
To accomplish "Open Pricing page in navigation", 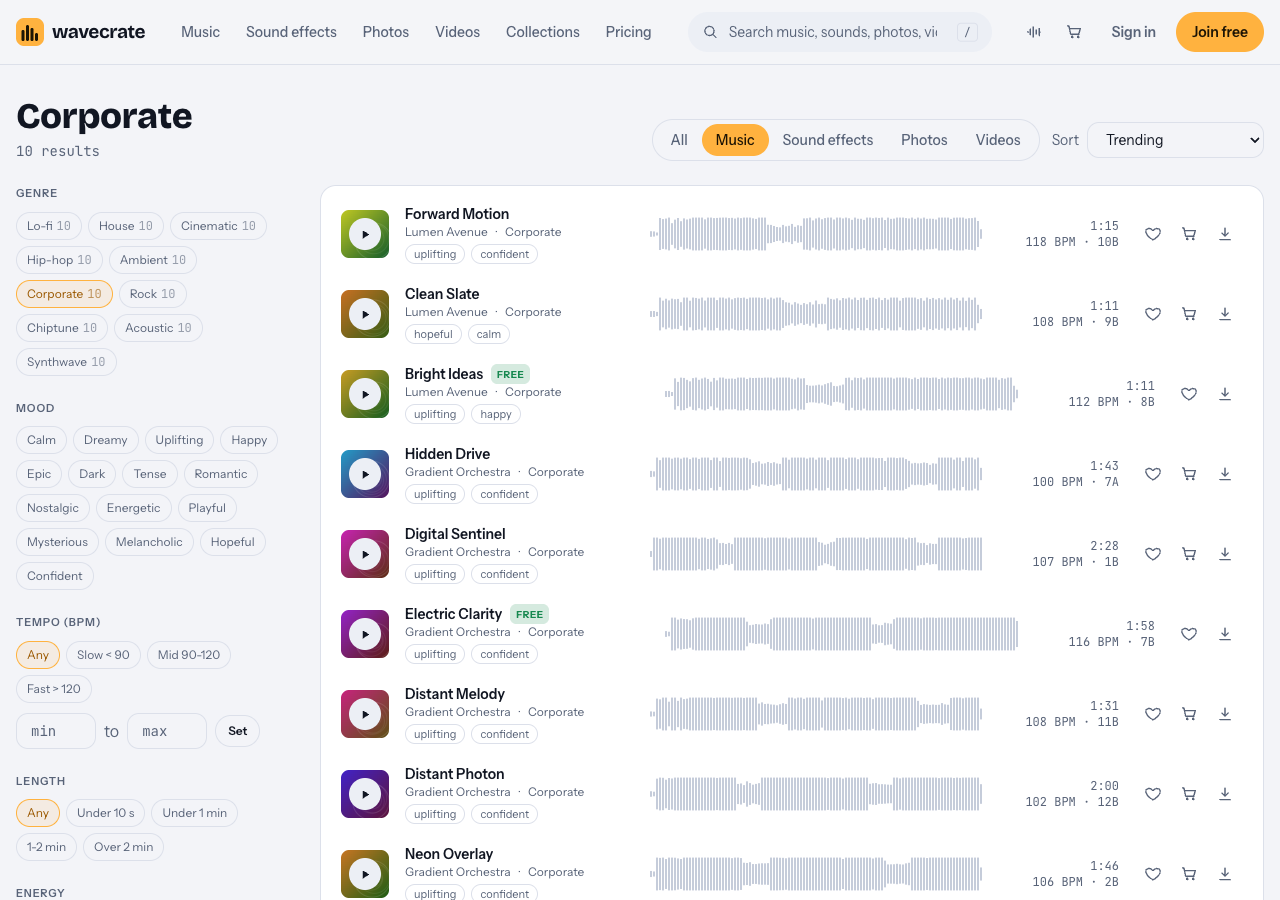I will [x=628, y=32].
